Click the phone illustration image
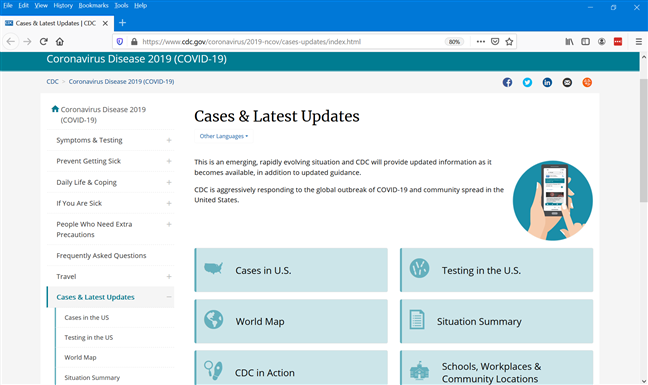648x385 pixels. pos(553,200)
